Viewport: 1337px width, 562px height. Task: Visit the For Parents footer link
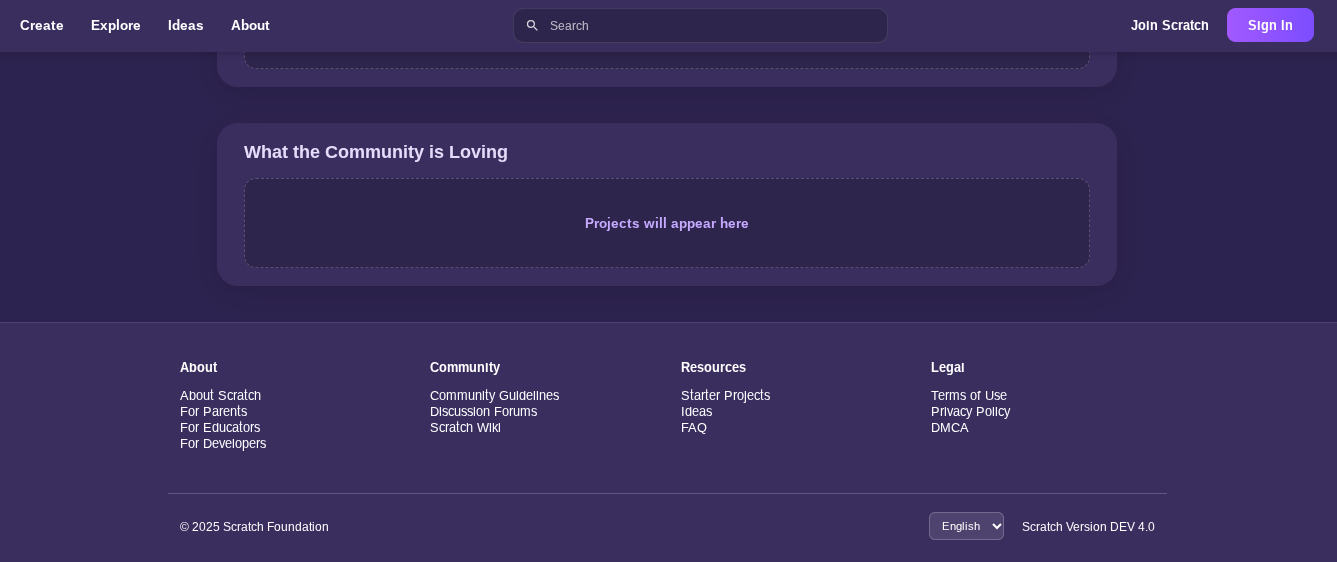[x=213, y=412]
